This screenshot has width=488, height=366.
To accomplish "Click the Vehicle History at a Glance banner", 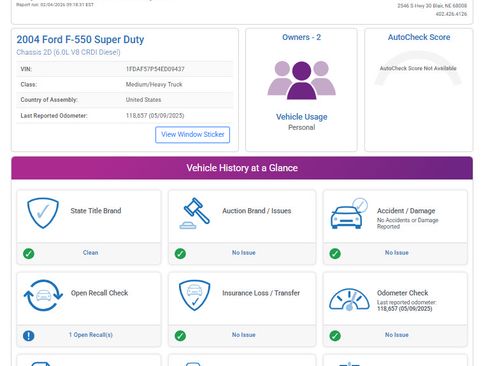I will click(242, 168).
